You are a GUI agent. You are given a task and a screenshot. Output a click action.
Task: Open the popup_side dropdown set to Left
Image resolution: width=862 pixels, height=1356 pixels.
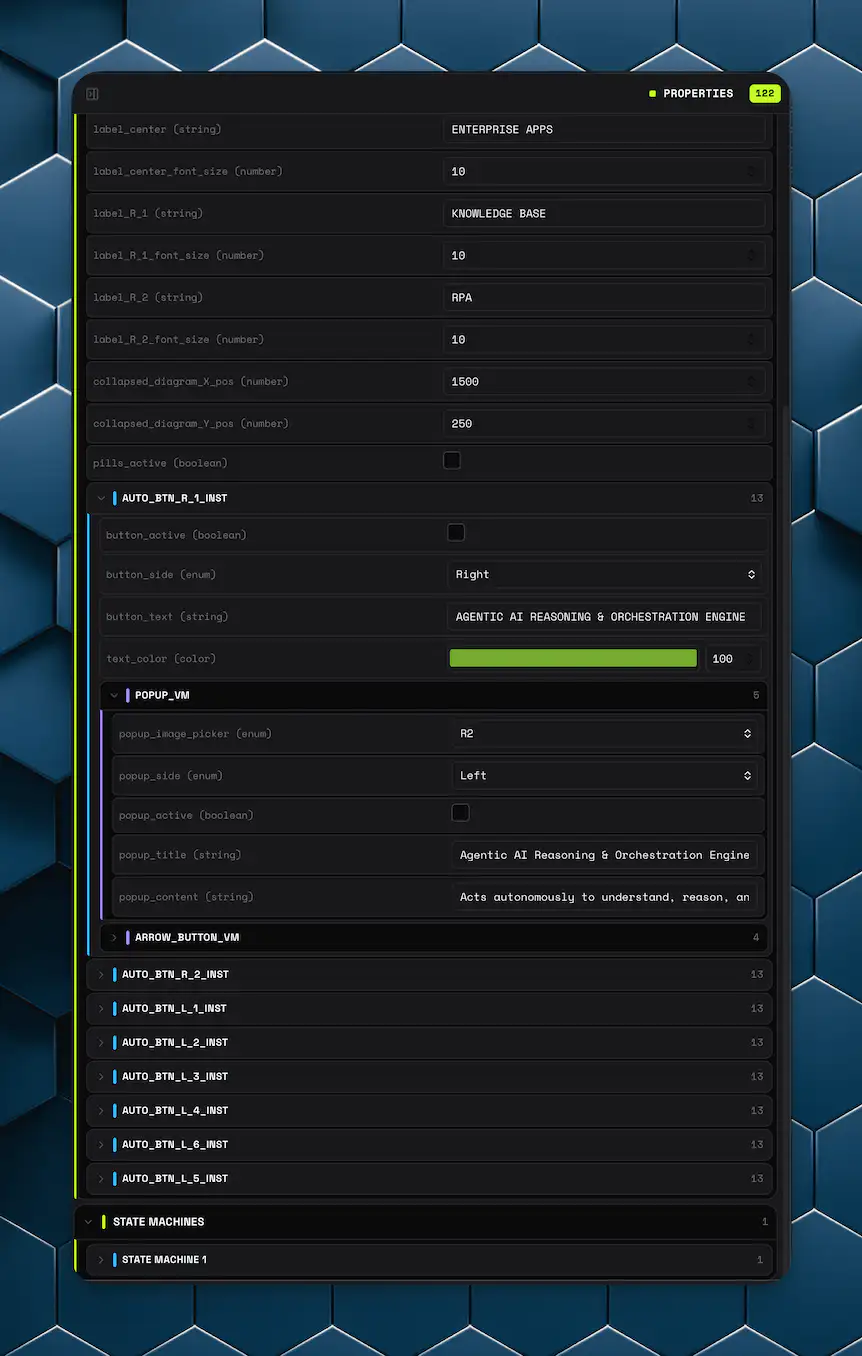coord(608,775)
